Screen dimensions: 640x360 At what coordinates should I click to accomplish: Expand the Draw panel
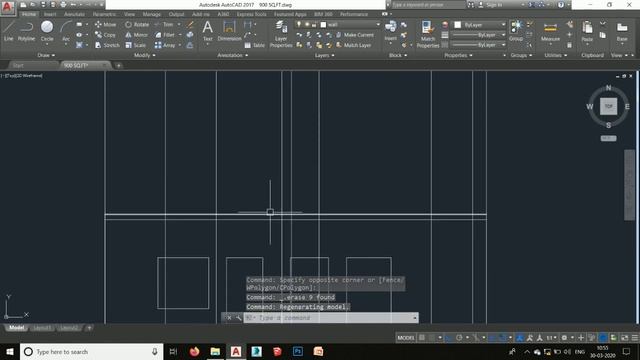(x=46, y=55)
